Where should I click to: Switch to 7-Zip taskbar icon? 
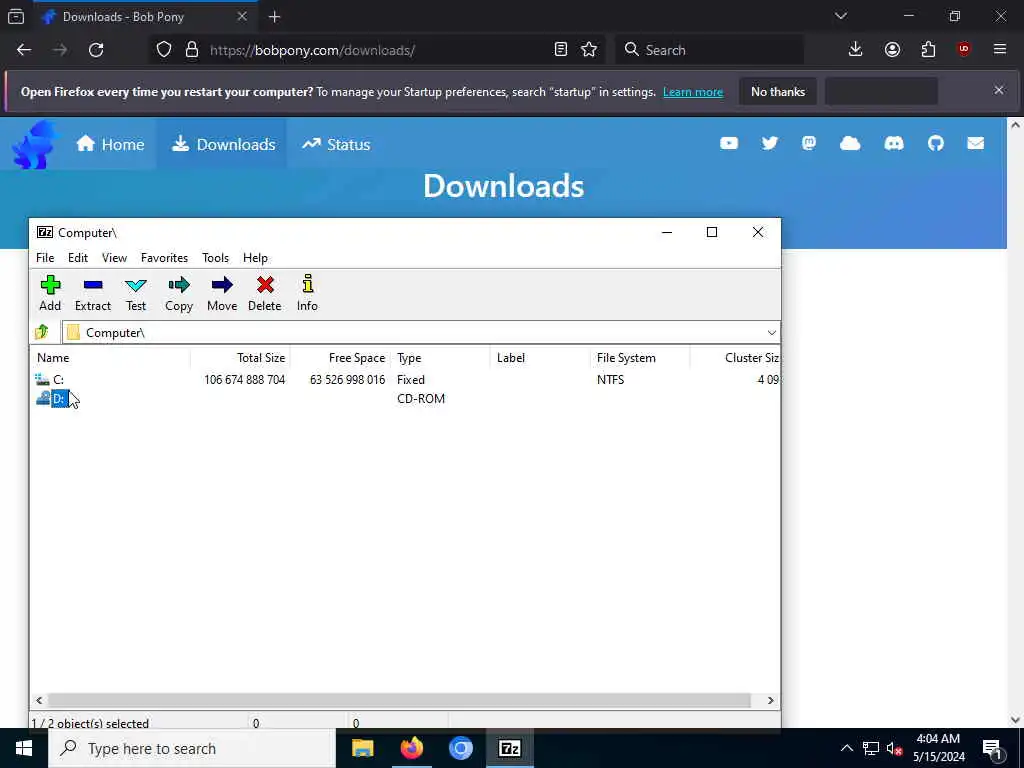pyautogui.click(x=509, y=748)
